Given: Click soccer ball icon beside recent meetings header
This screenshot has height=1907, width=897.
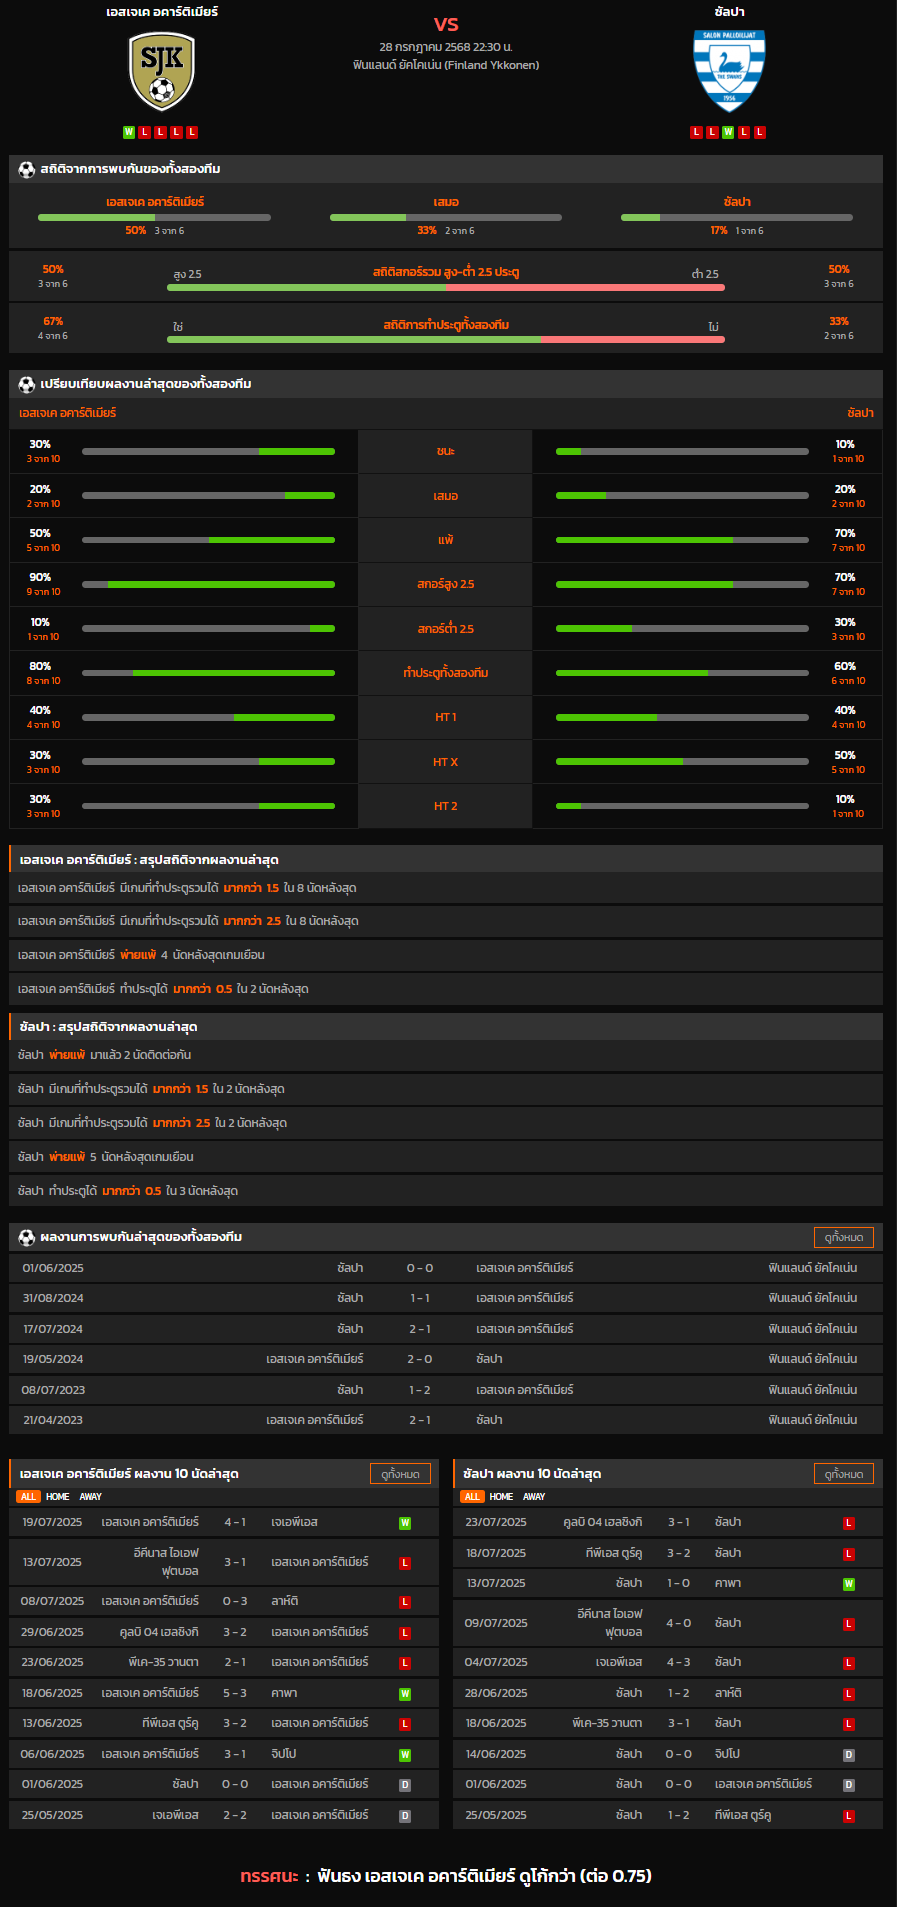Looking at the screenshot, I should coord(27,1237).
